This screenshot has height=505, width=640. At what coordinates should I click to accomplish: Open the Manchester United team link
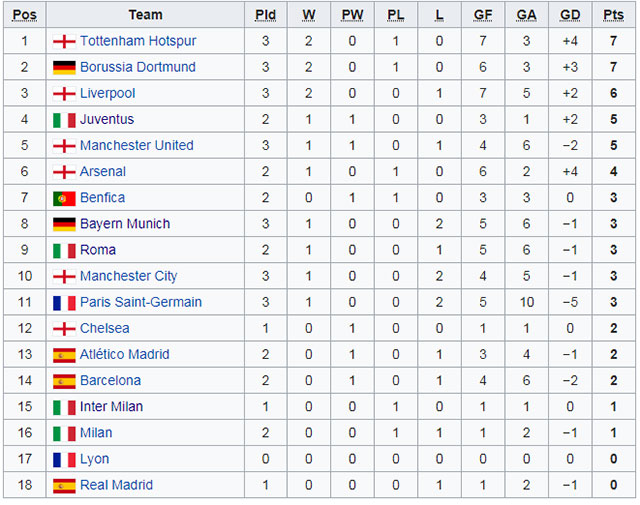[x=136, y=146]
